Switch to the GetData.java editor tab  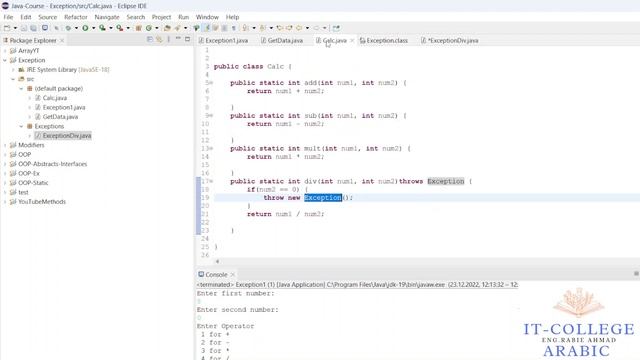click(x=282, y=40)
